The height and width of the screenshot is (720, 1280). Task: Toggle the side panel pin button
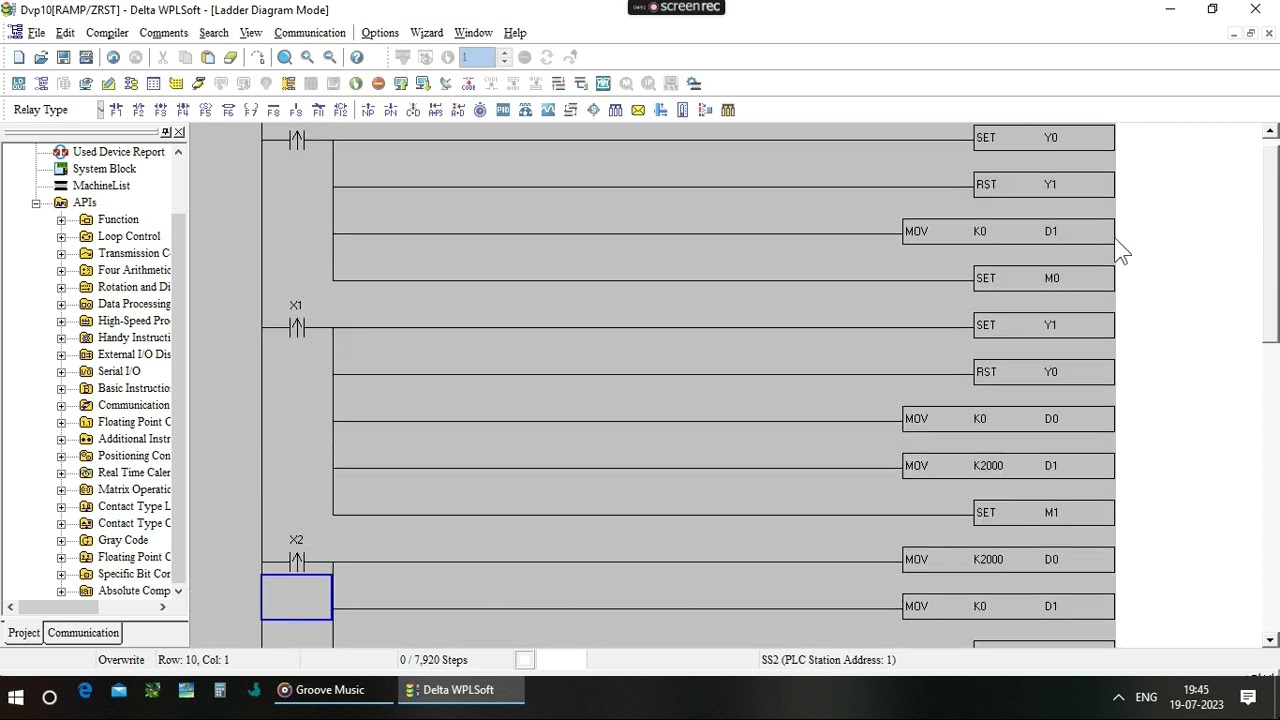pos(166,132)
